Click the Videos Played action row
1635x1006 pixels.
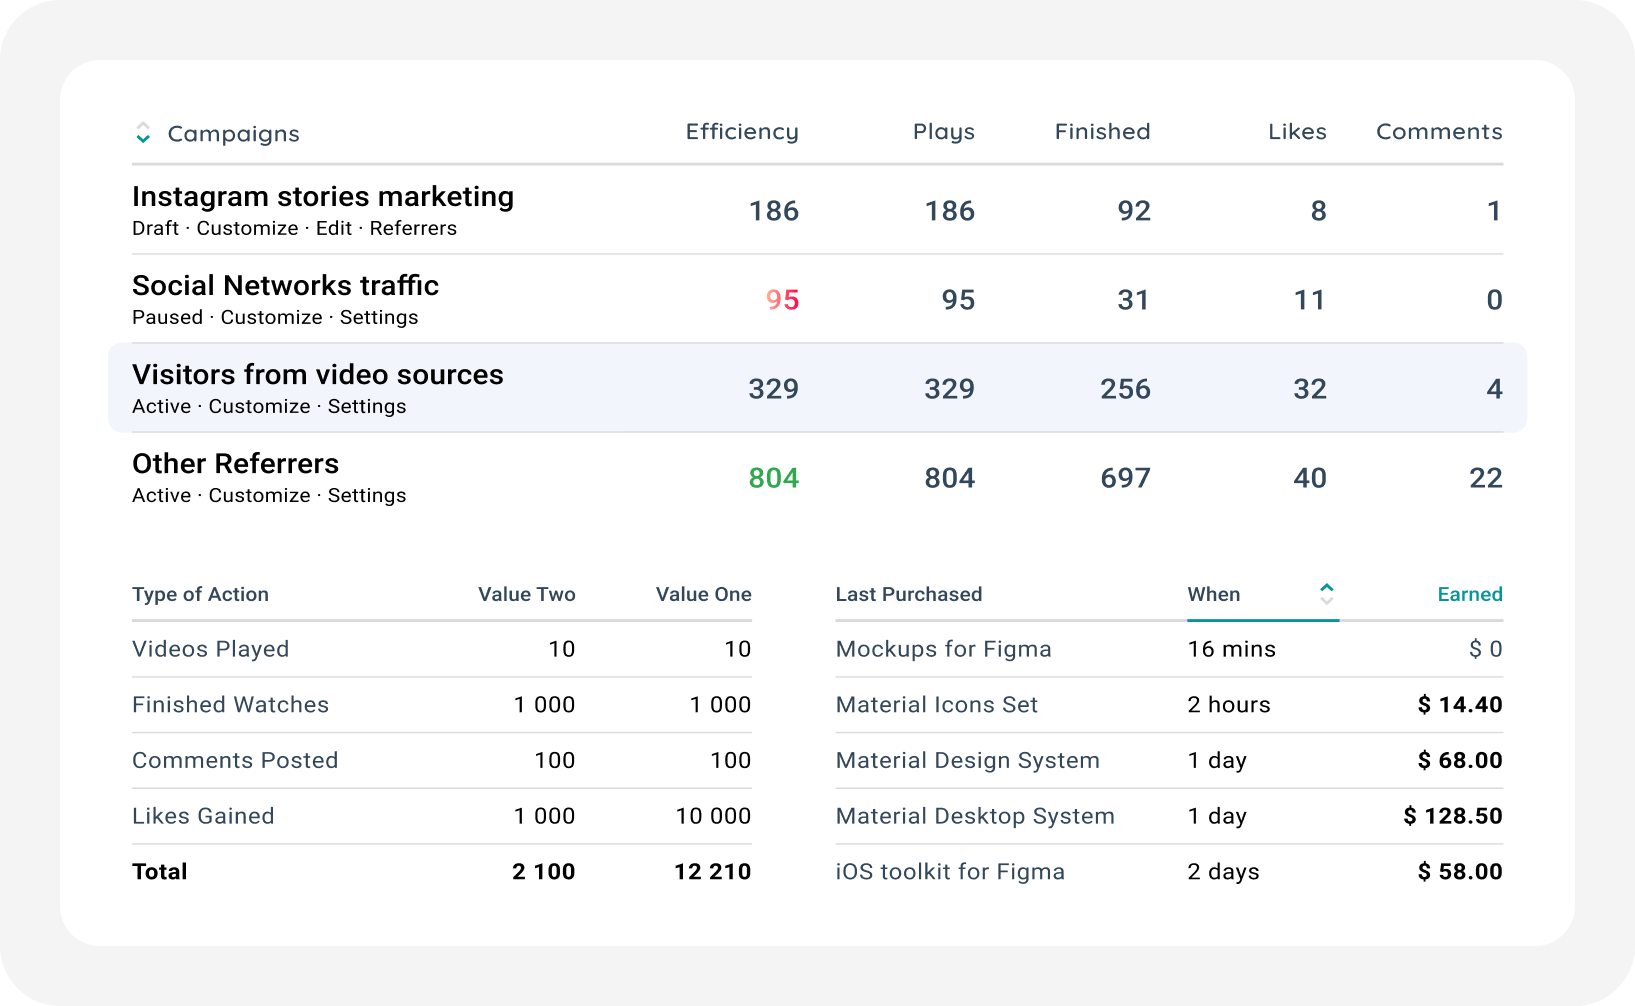click(x=441, y=649)
